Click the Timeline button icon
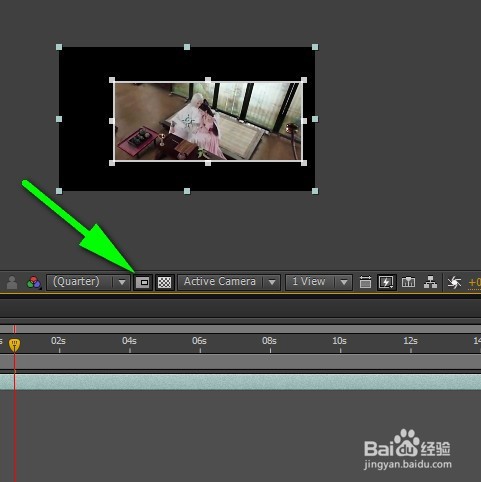Image resolution: width=481 pixels, height=482 pixels. pyautogui.click(x=408, y=283)
